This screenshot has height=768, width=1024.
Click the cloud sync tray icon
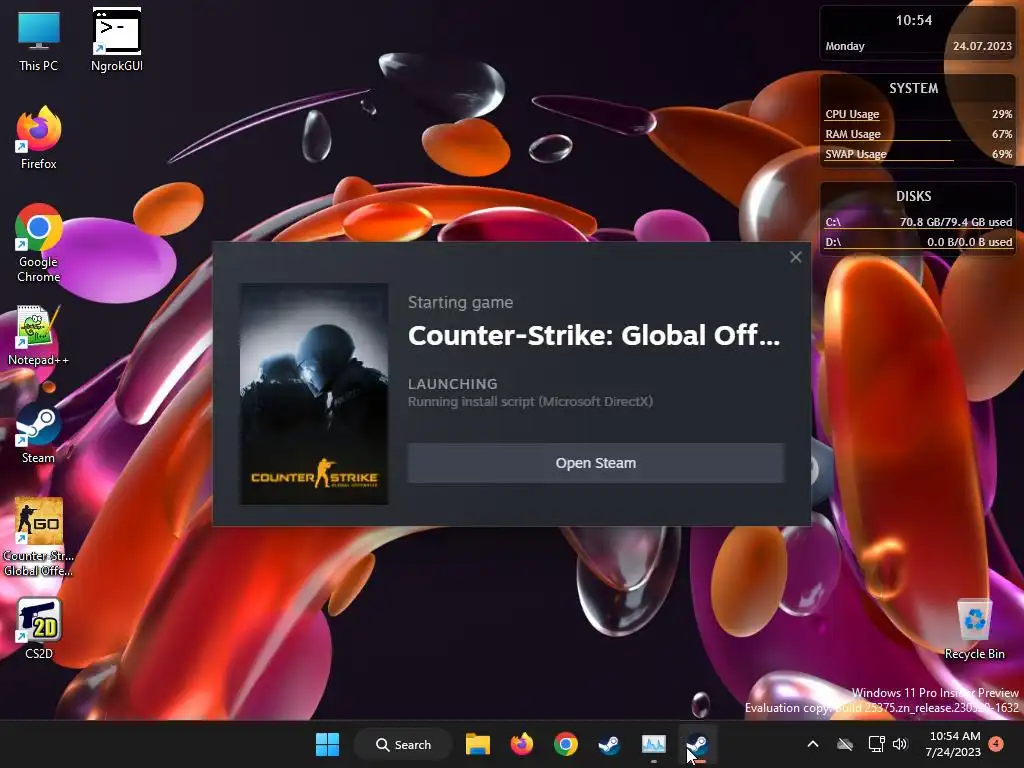[x=845, y=744]
